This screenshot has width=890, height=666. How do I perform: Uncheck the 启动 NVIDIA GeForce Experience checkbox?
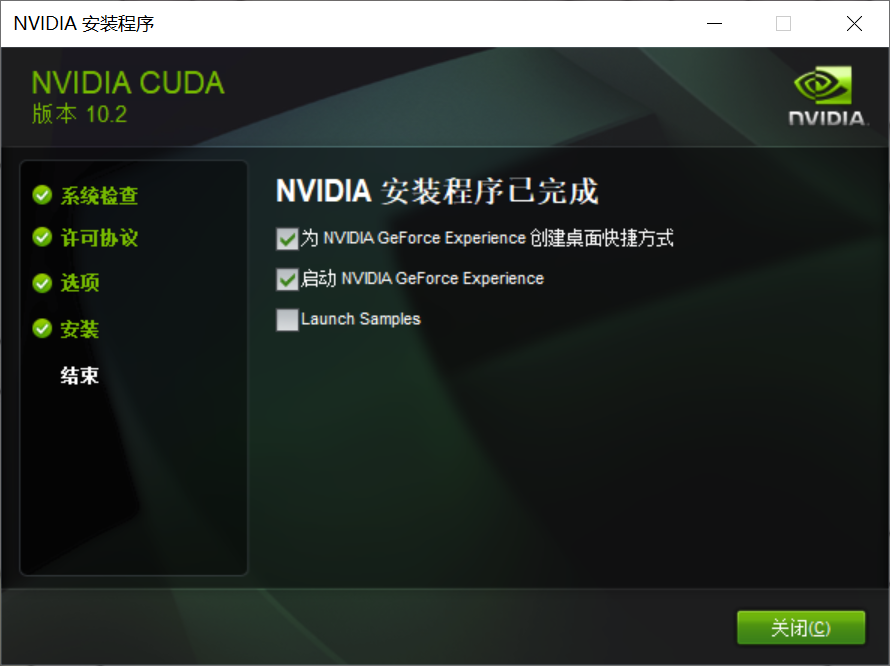287,279
